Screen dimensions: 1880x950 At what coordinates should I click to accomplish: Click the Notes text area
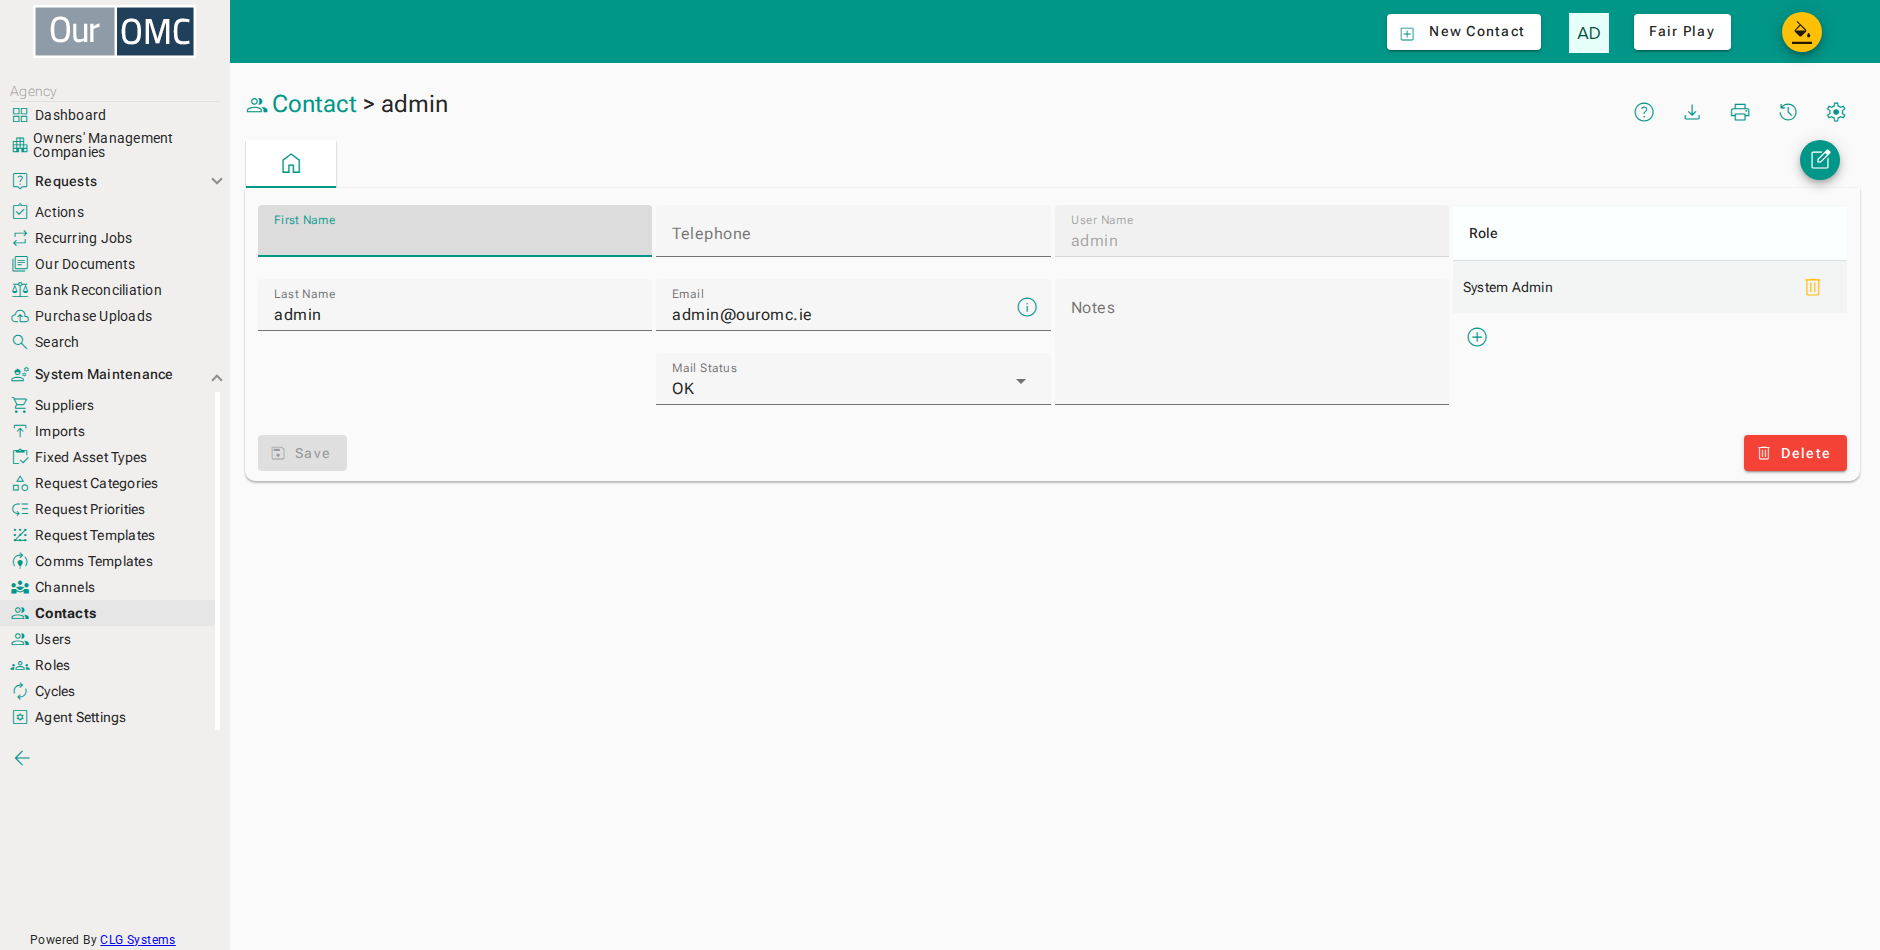click(x=1252, y=342)
